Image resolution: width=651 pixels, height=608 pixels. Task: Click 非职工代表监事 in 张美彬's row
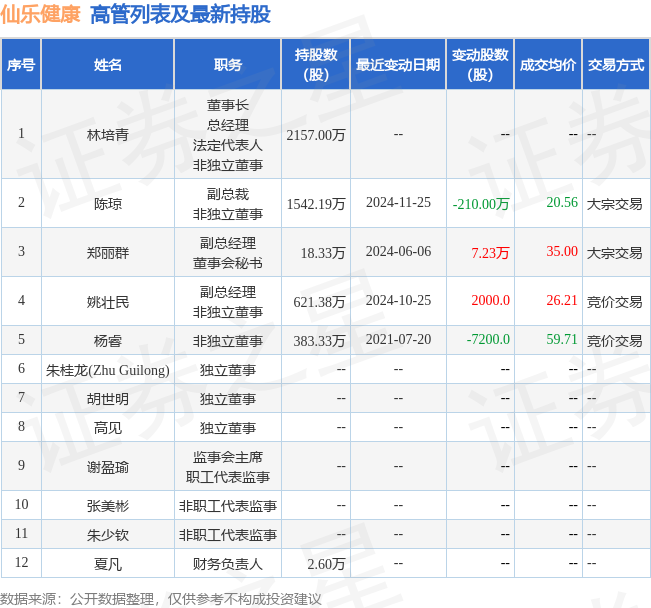228,506
